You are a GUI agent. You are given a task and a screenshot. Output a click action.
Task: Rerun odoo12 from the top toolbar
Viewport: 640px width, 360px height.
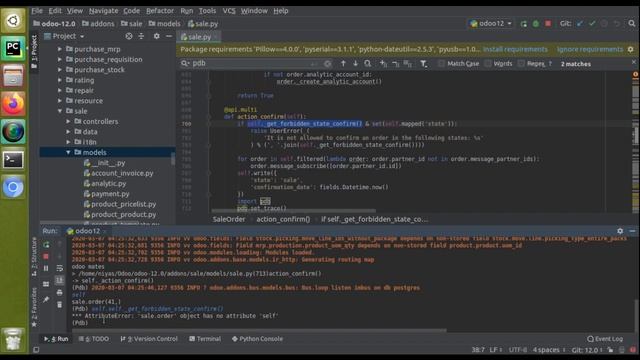(524, 24)
